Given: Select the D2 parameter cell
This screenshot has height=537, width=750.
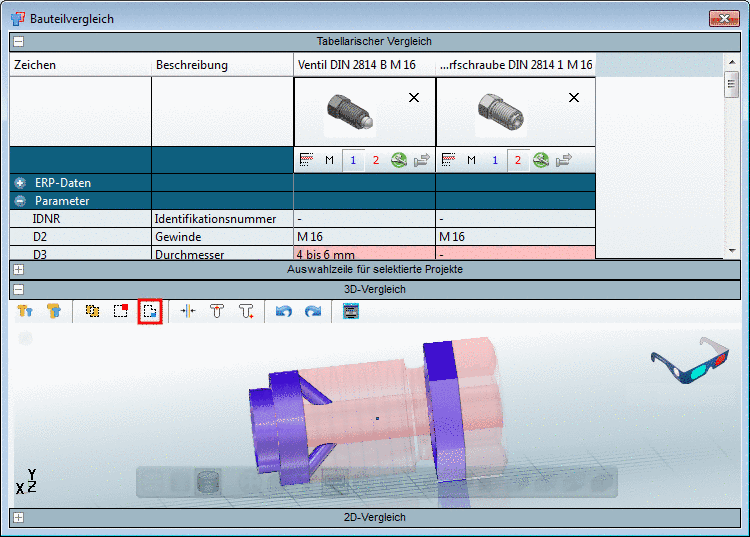Looking at the screenshot, I should (x=80, y=237).
